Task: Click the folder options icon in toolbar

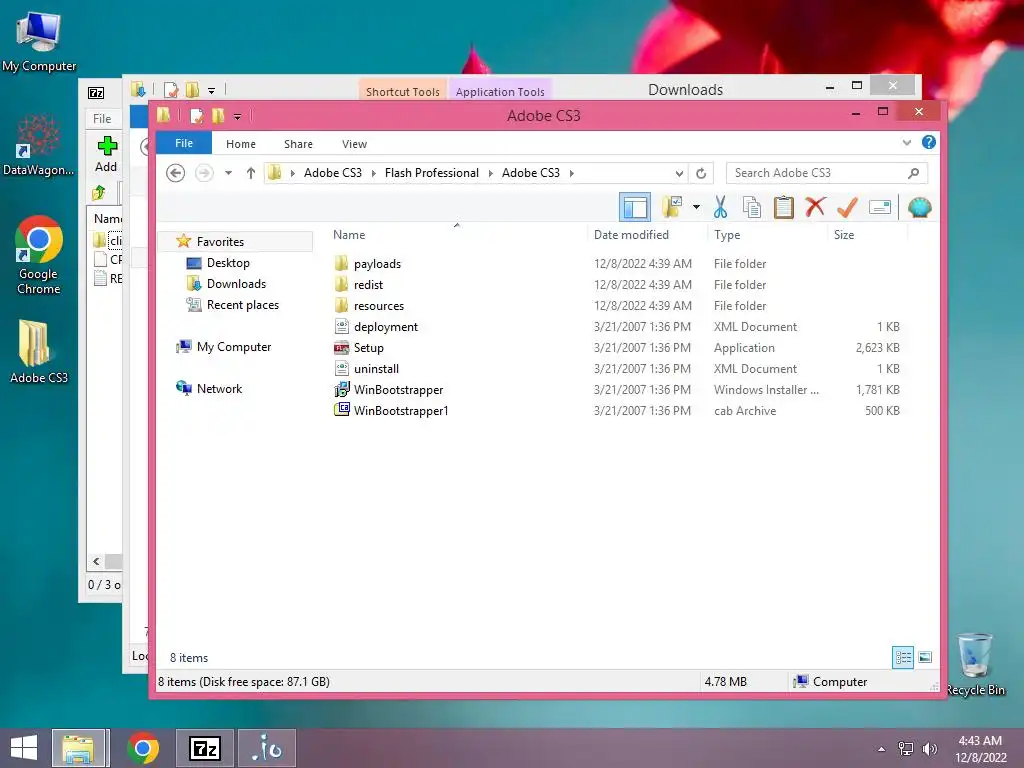Action: point(671,208)
